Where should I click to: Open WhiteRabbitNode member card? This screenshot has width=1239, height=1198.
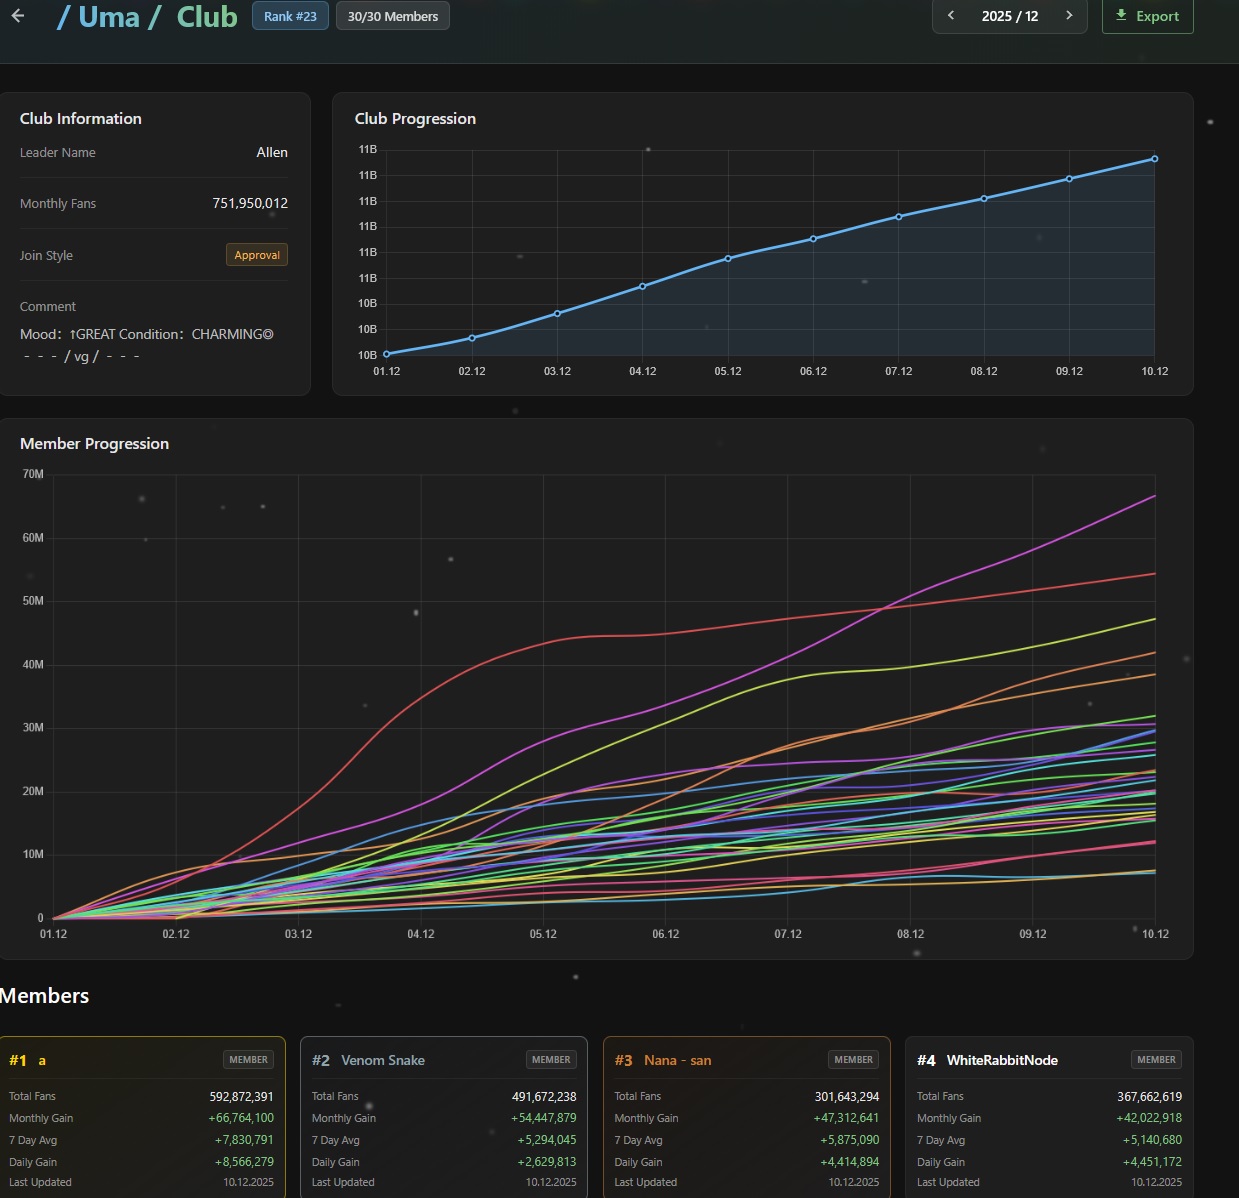point(1049,1117)
